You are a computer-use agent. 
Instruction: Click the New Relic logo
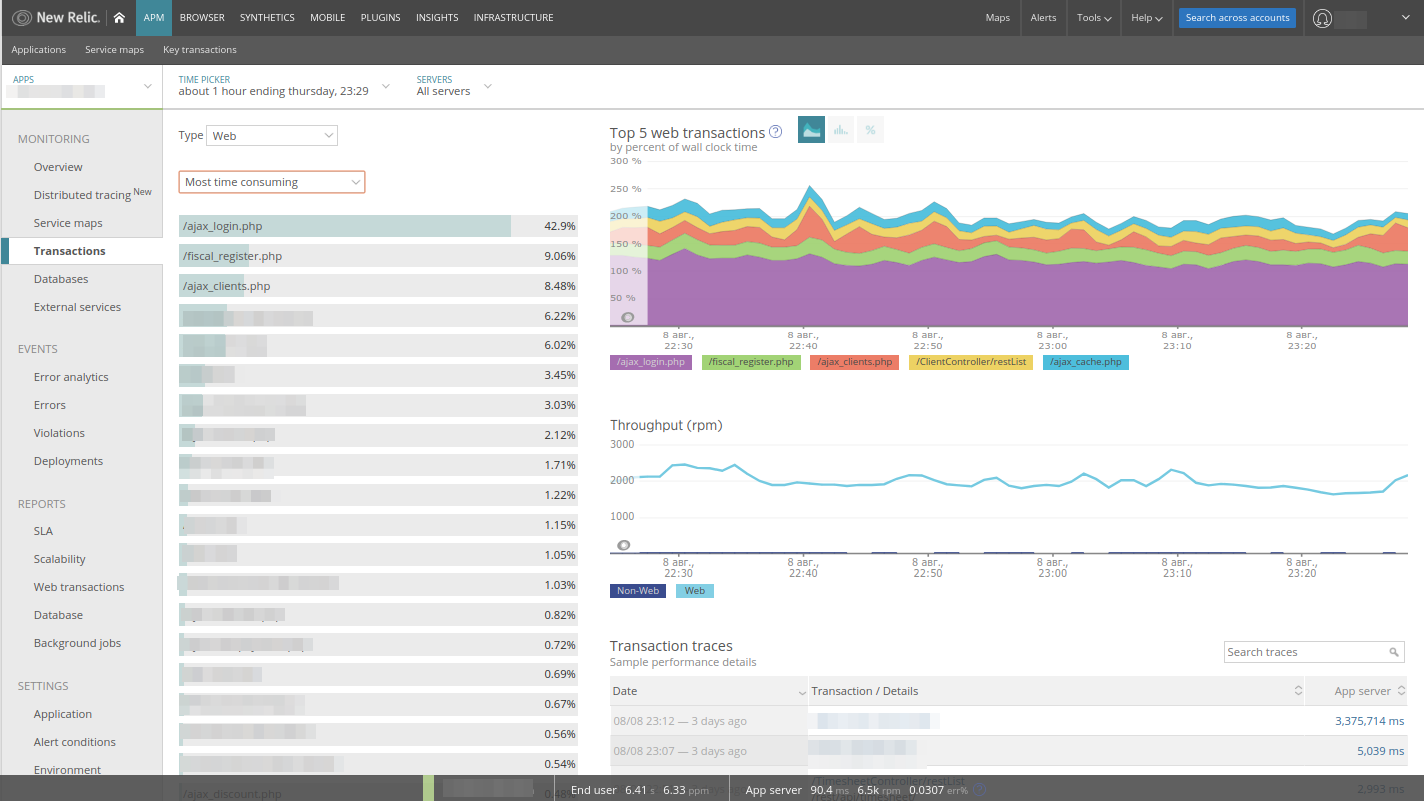coord(60,17)
